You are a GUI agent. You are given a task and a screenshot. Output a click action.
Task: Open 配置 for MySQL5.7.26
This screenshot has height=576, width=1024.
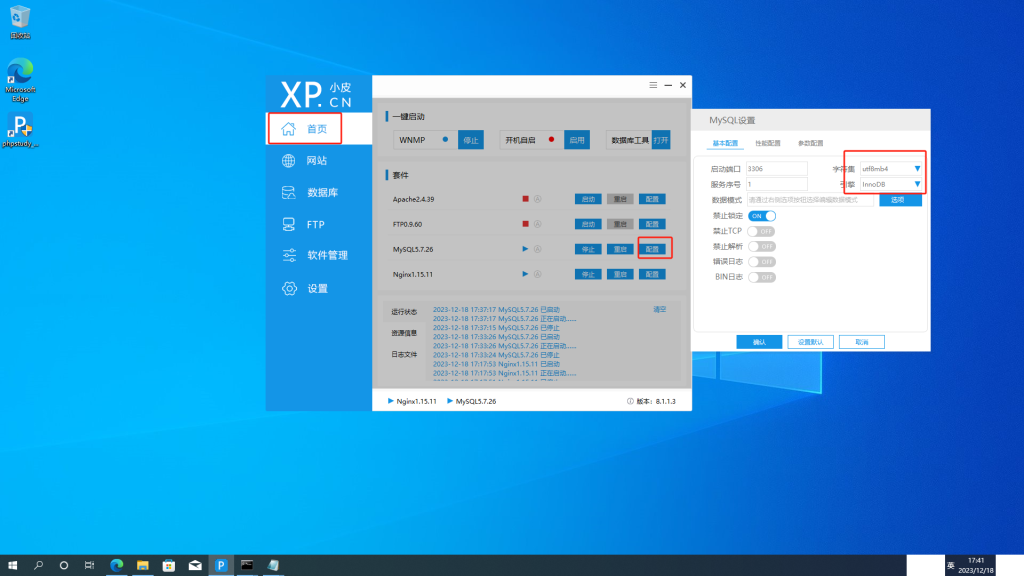[x=652, y=249]
